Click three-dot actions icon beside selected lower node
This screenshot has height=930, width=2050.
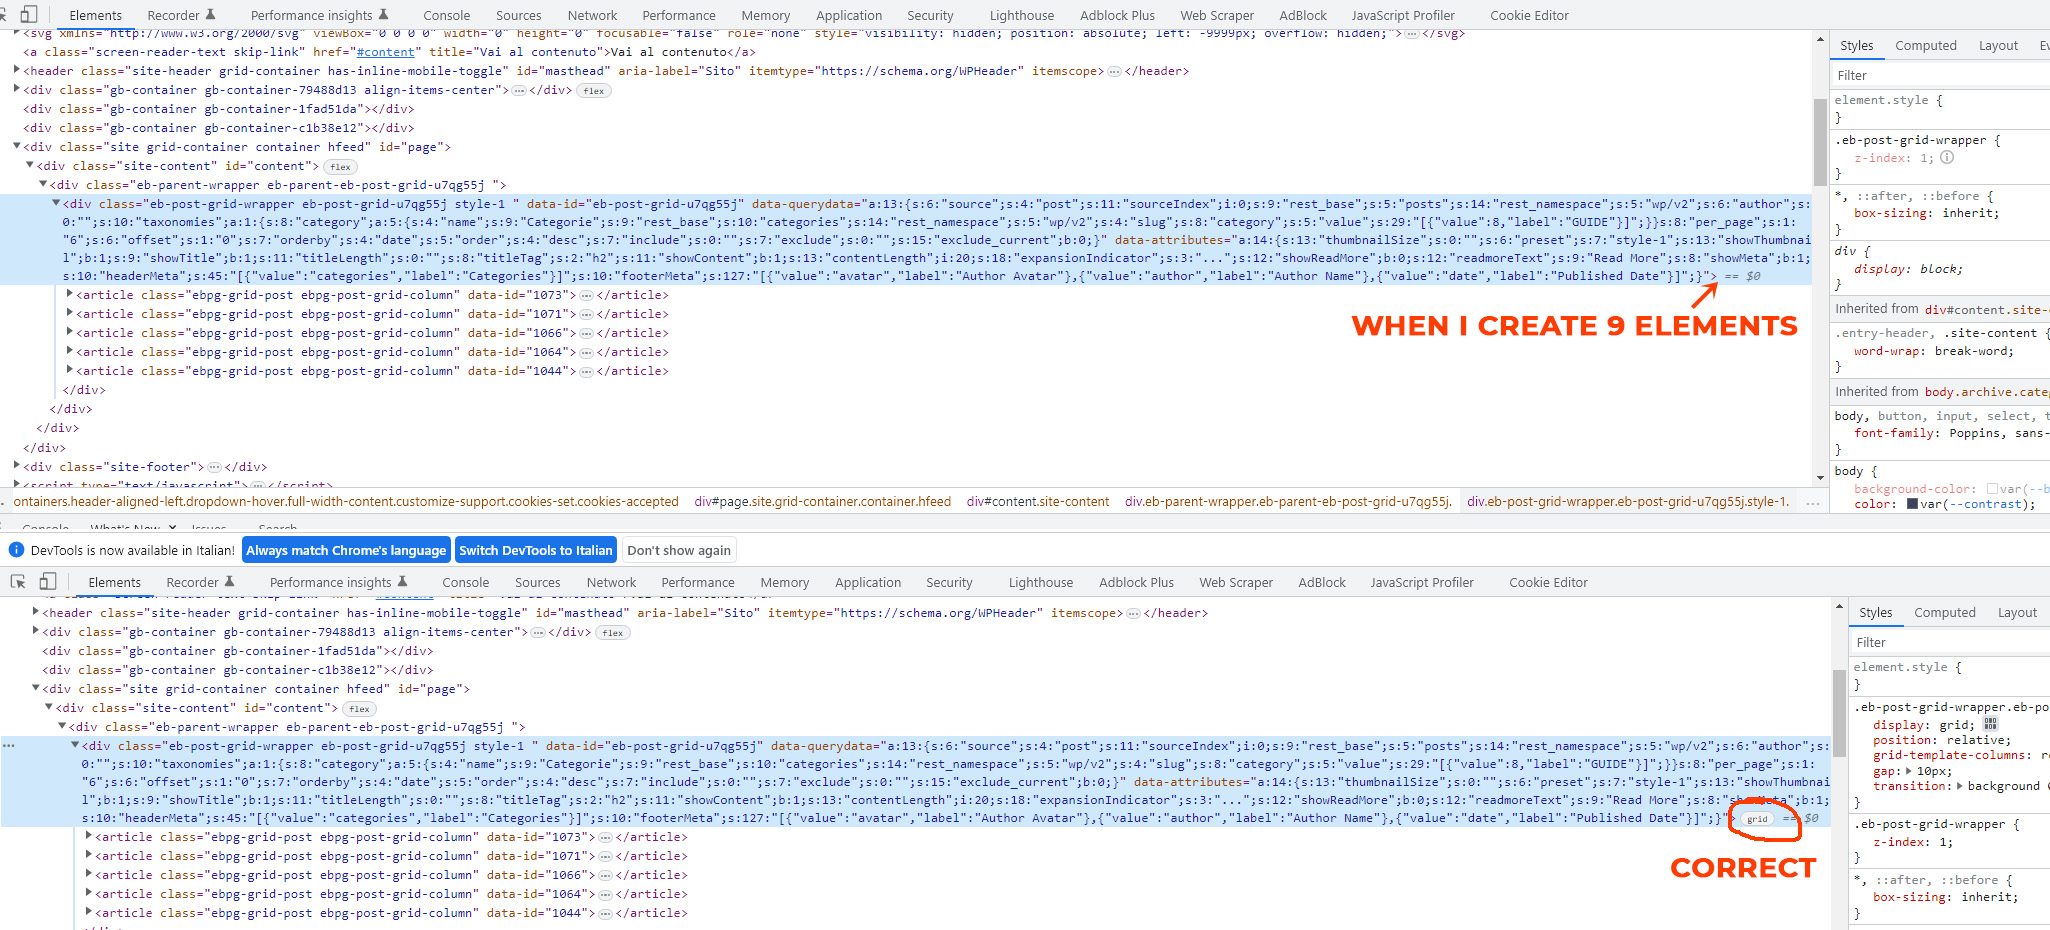coord(9,745)
